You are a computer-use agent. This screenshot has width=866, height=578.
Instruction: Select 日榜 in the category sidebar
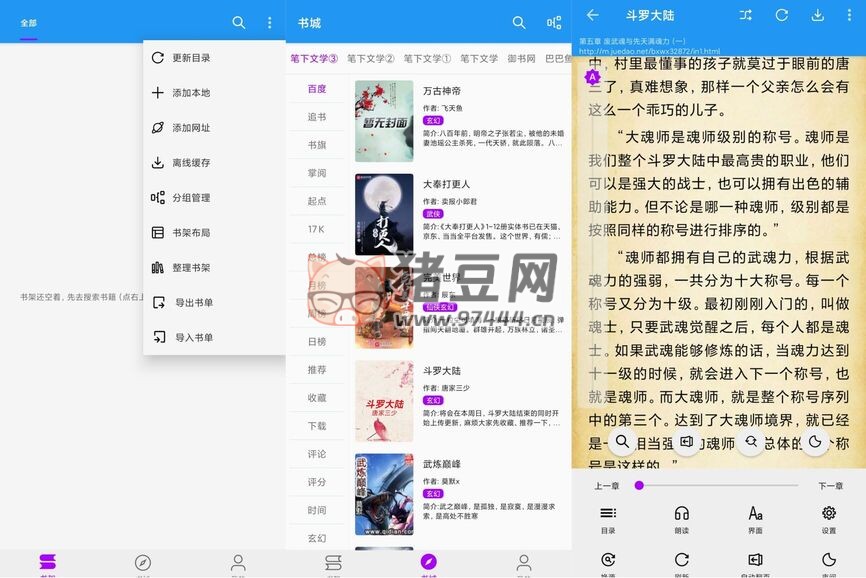[x=317, y=342]
